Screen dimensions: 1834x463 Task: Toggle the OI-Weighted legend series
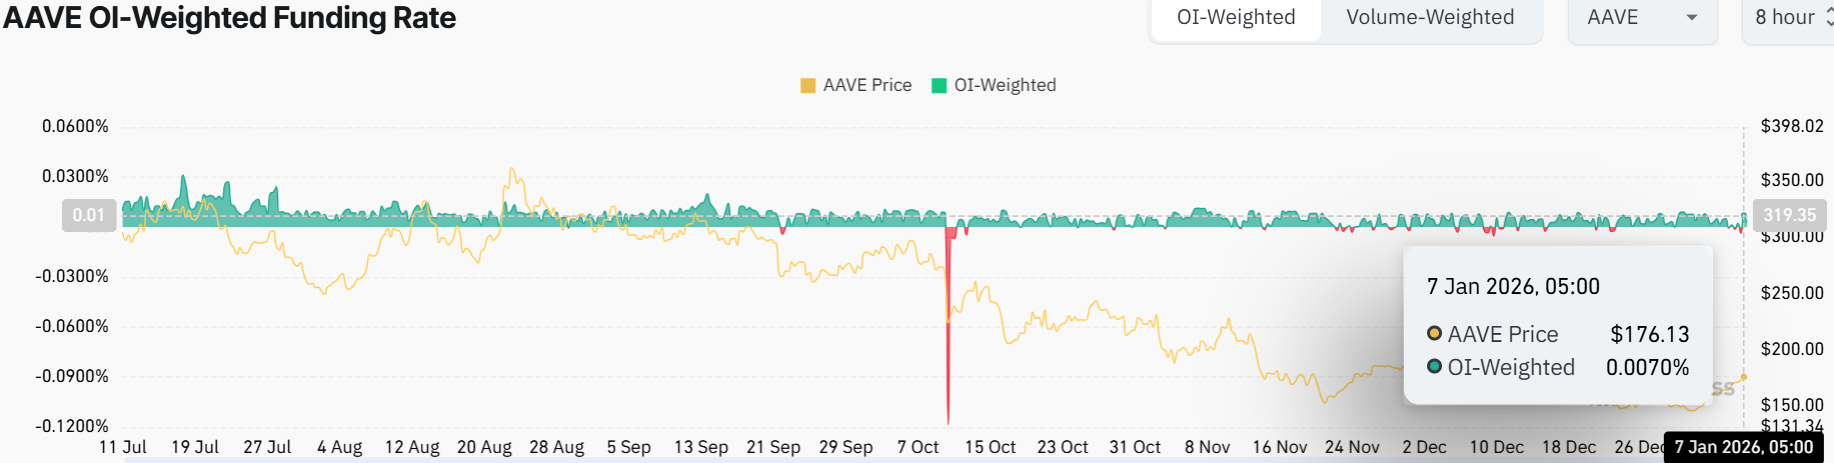pyautogui.click(x=1004, y=86)
